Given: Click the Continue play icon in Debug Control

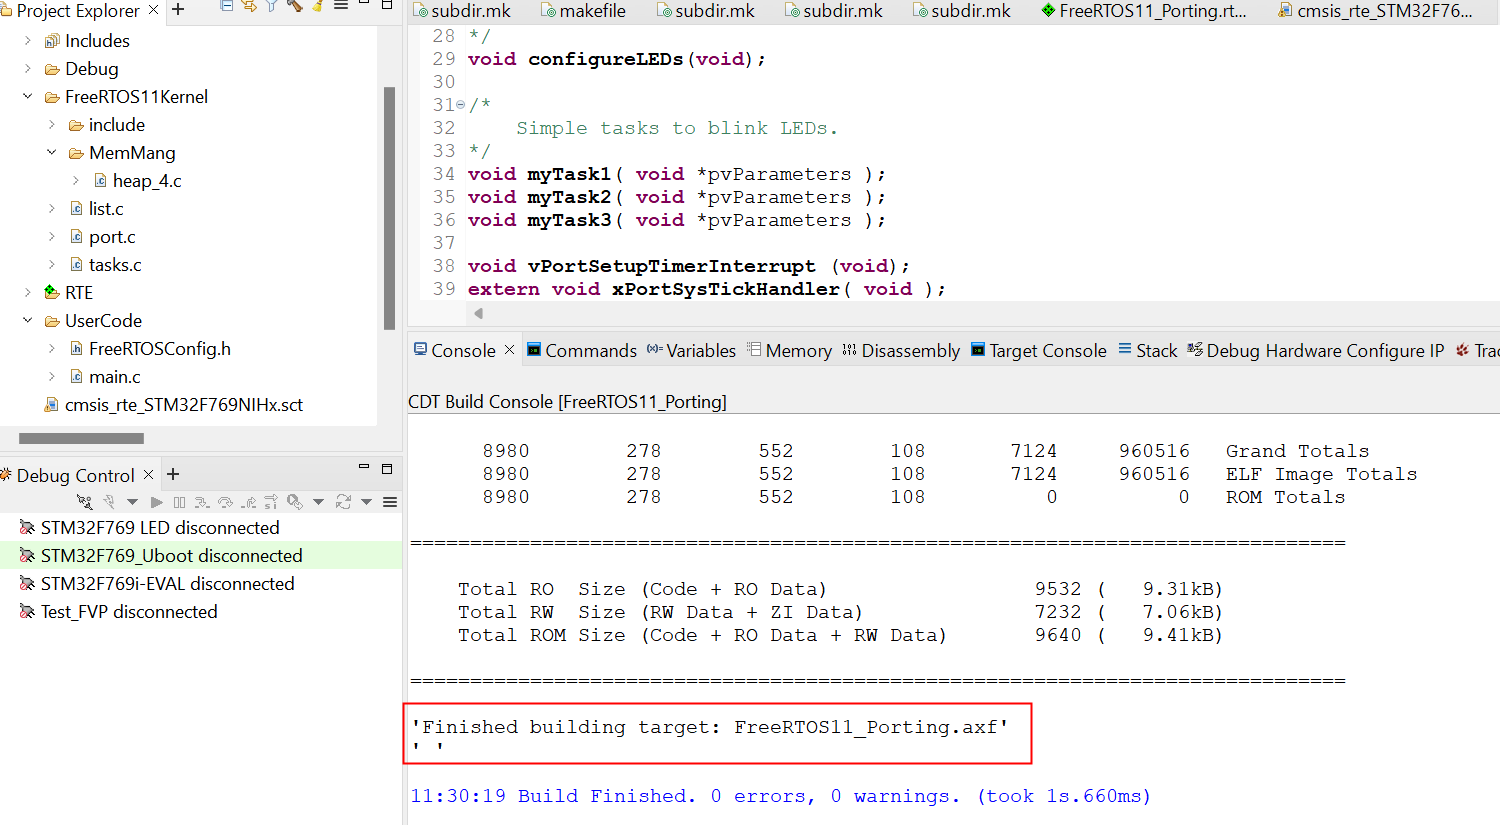Looking at the screenshot, I should [x=156, y=502].
